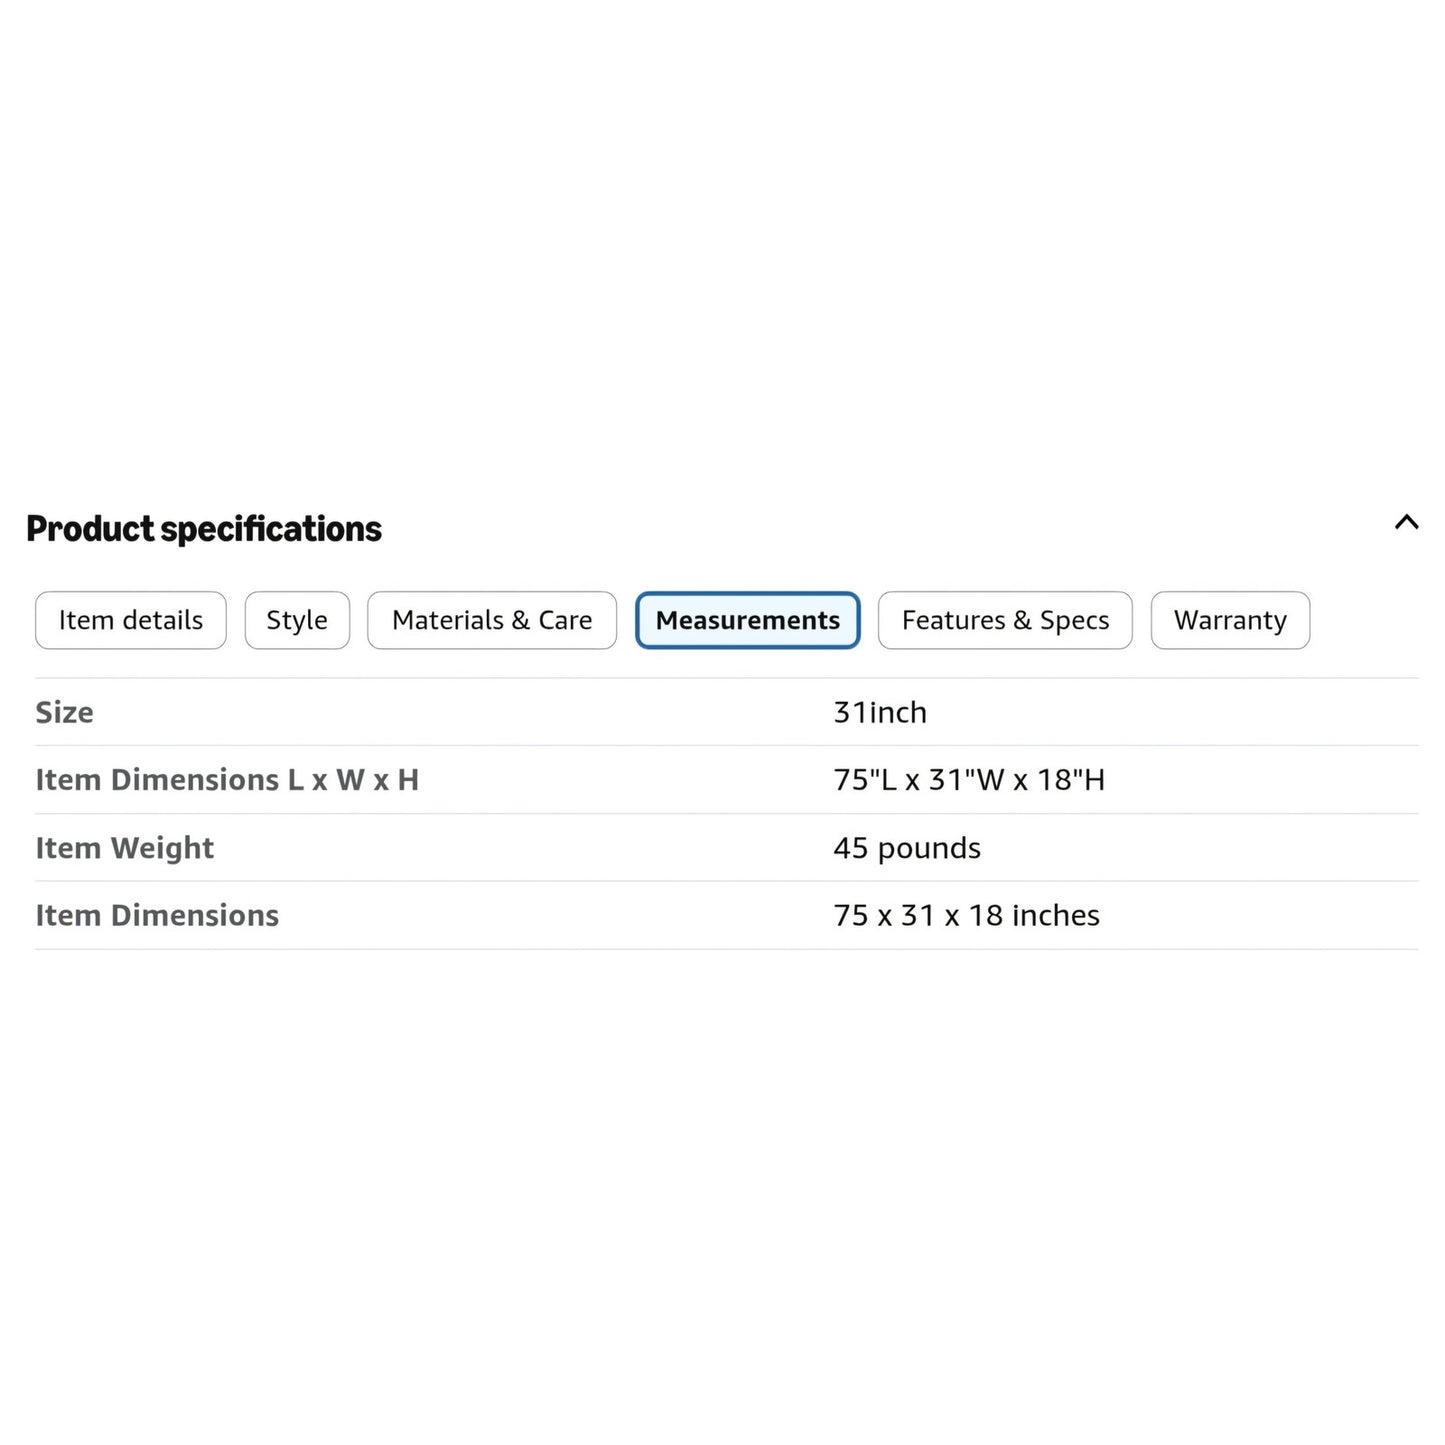Go to Style specifications pill
Screen dimensions: 1445x1445
pyautogui.click(x=297, y=620)
